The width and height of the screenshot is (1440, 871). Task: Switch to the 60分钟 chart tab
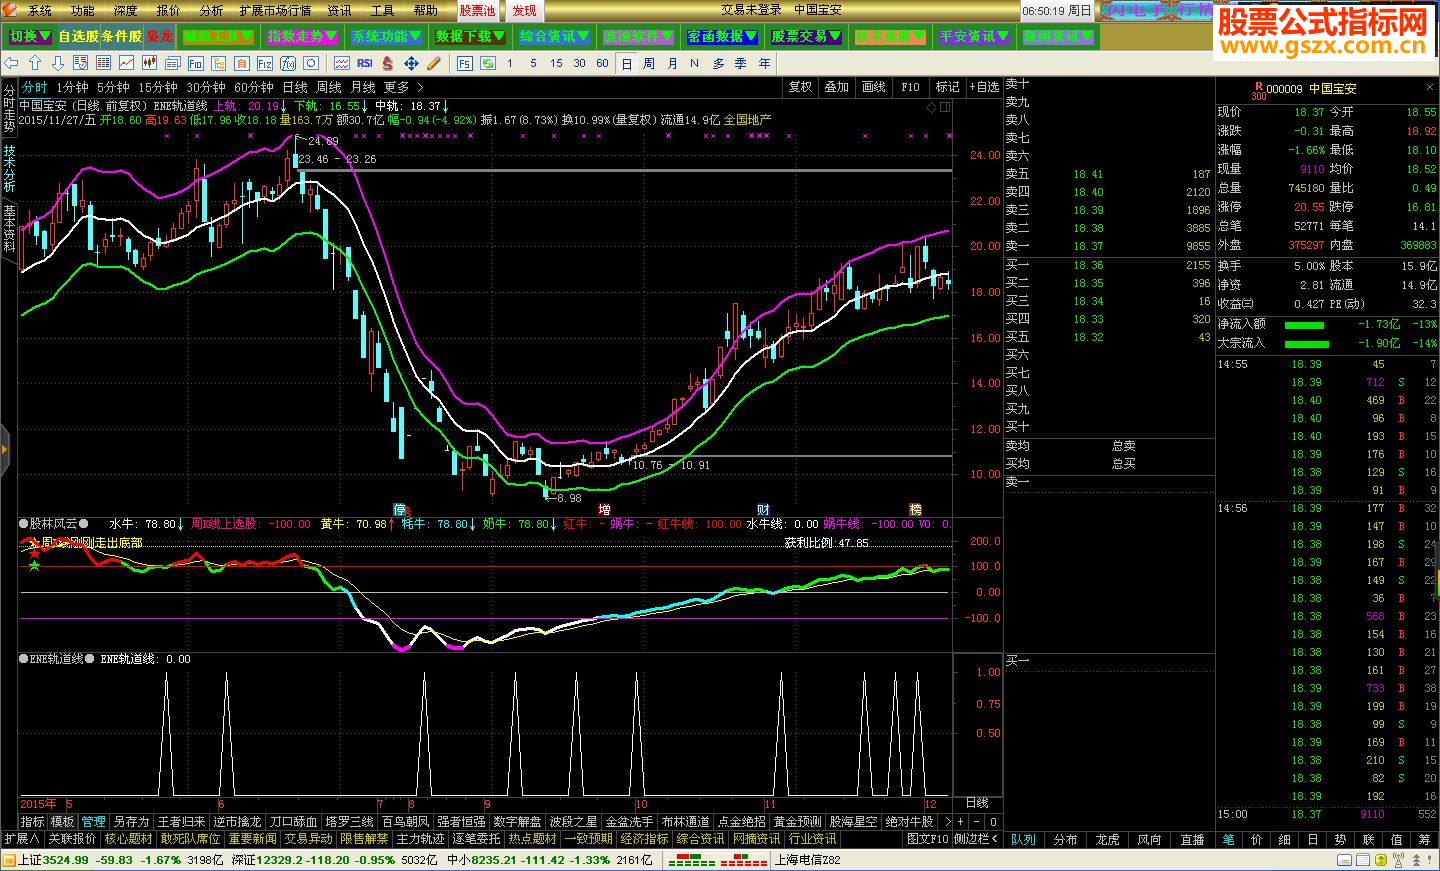click(254, 87)
